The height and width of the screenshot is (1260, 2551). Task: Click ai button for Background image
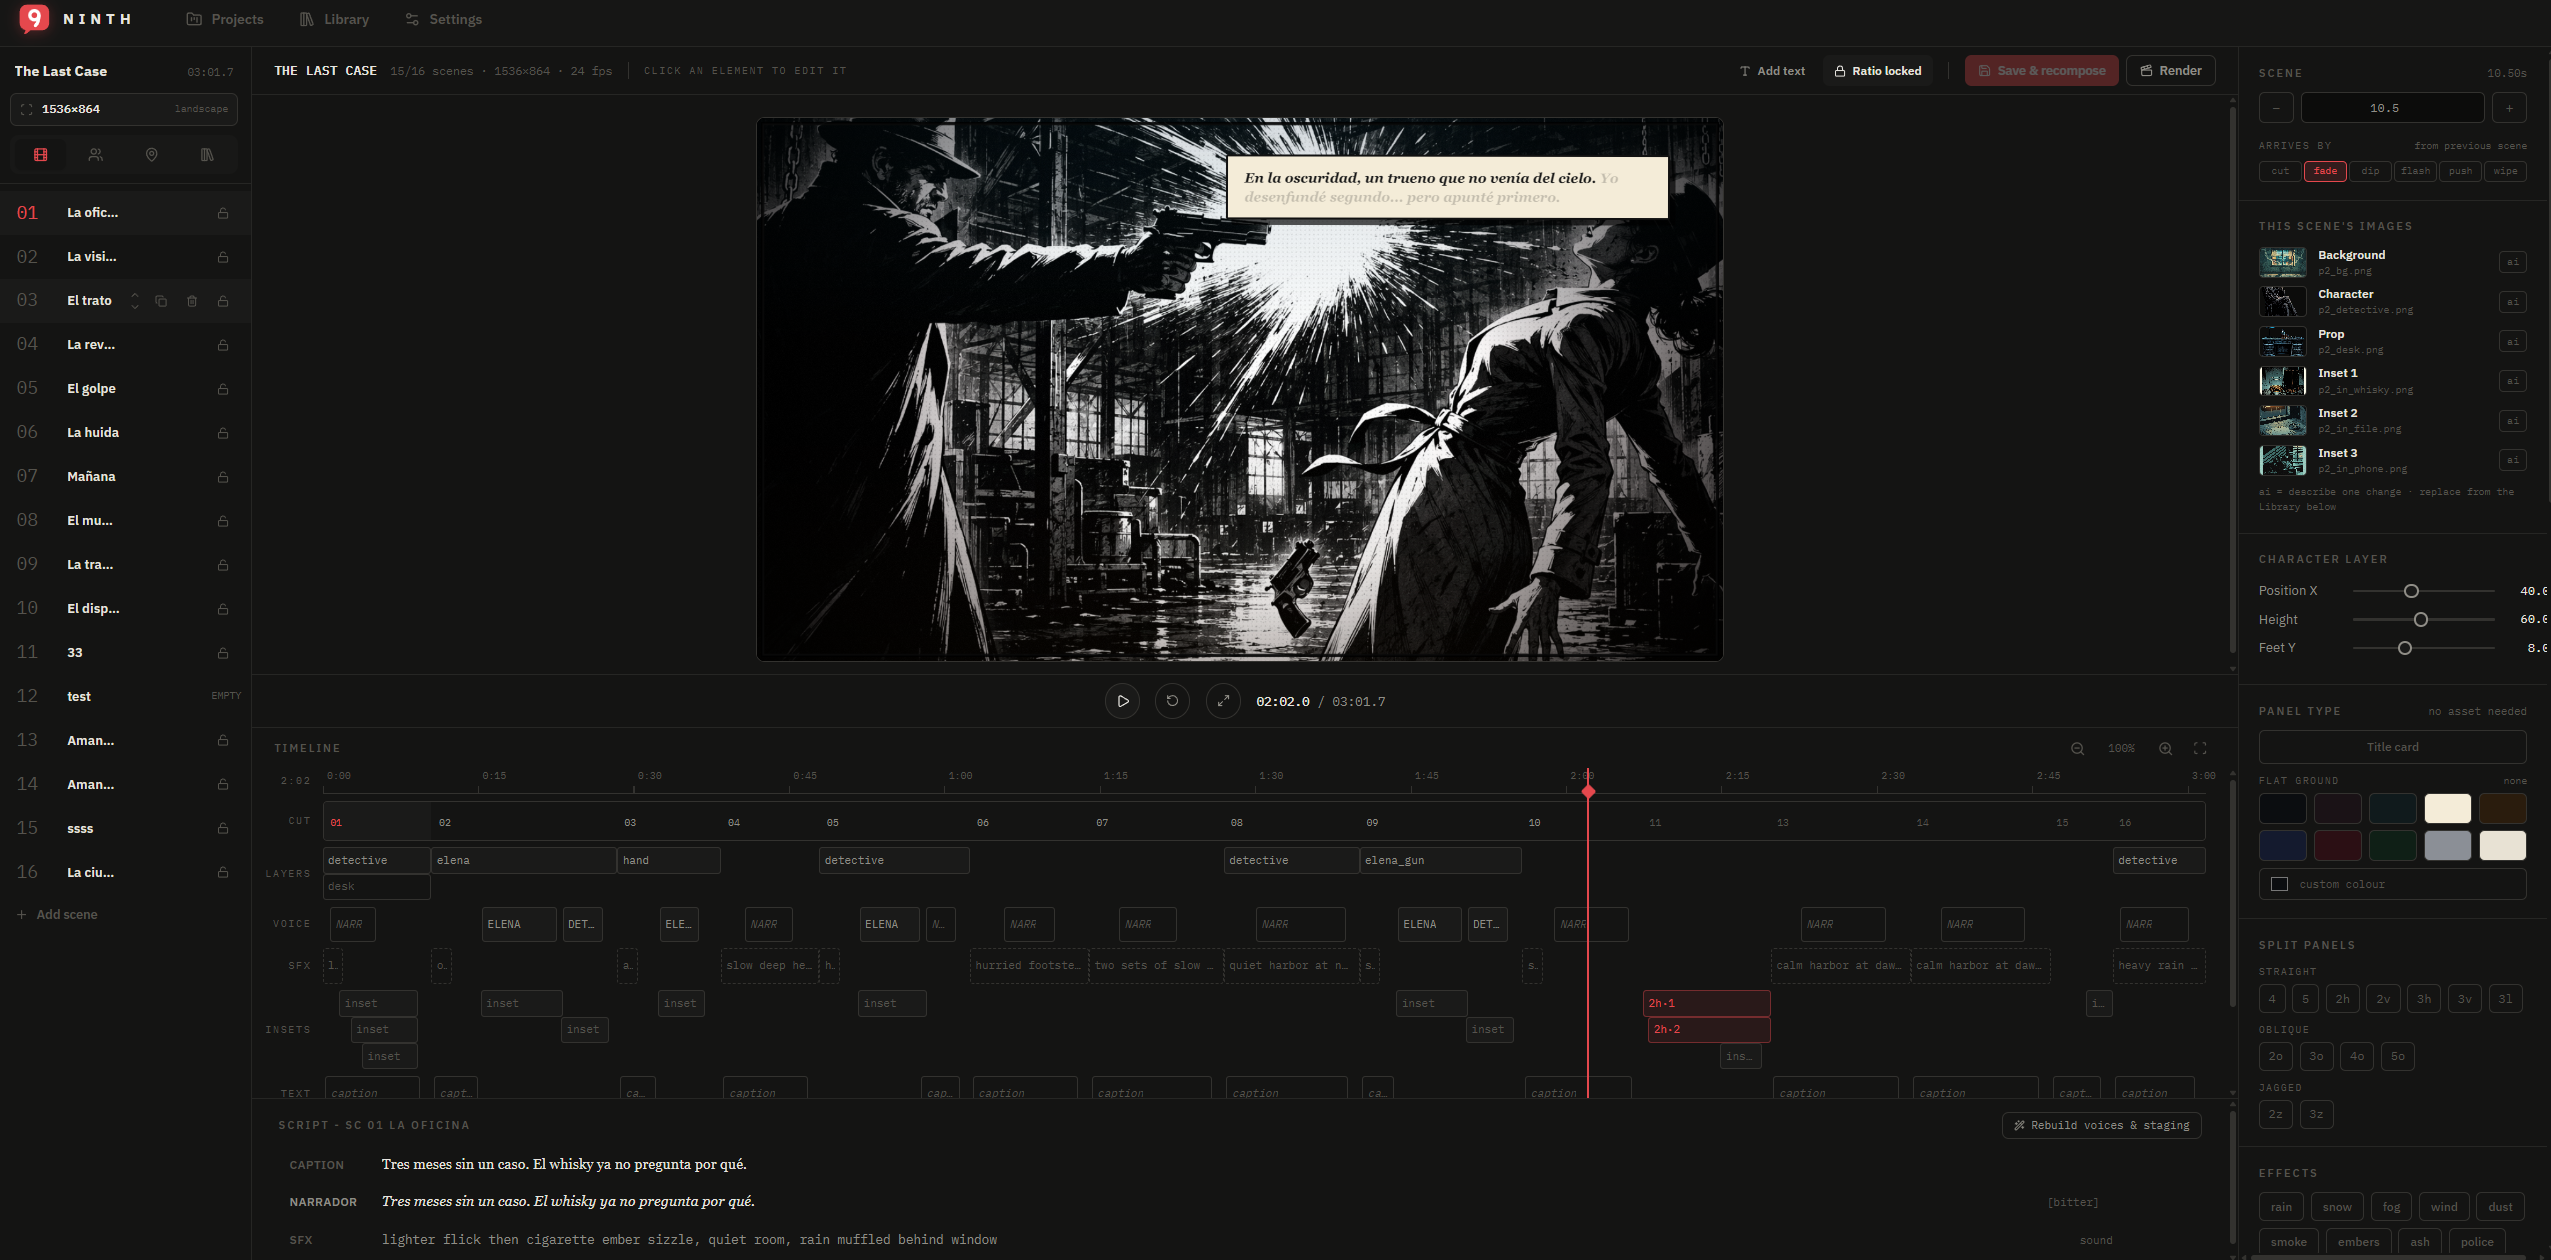[2512, 262]
